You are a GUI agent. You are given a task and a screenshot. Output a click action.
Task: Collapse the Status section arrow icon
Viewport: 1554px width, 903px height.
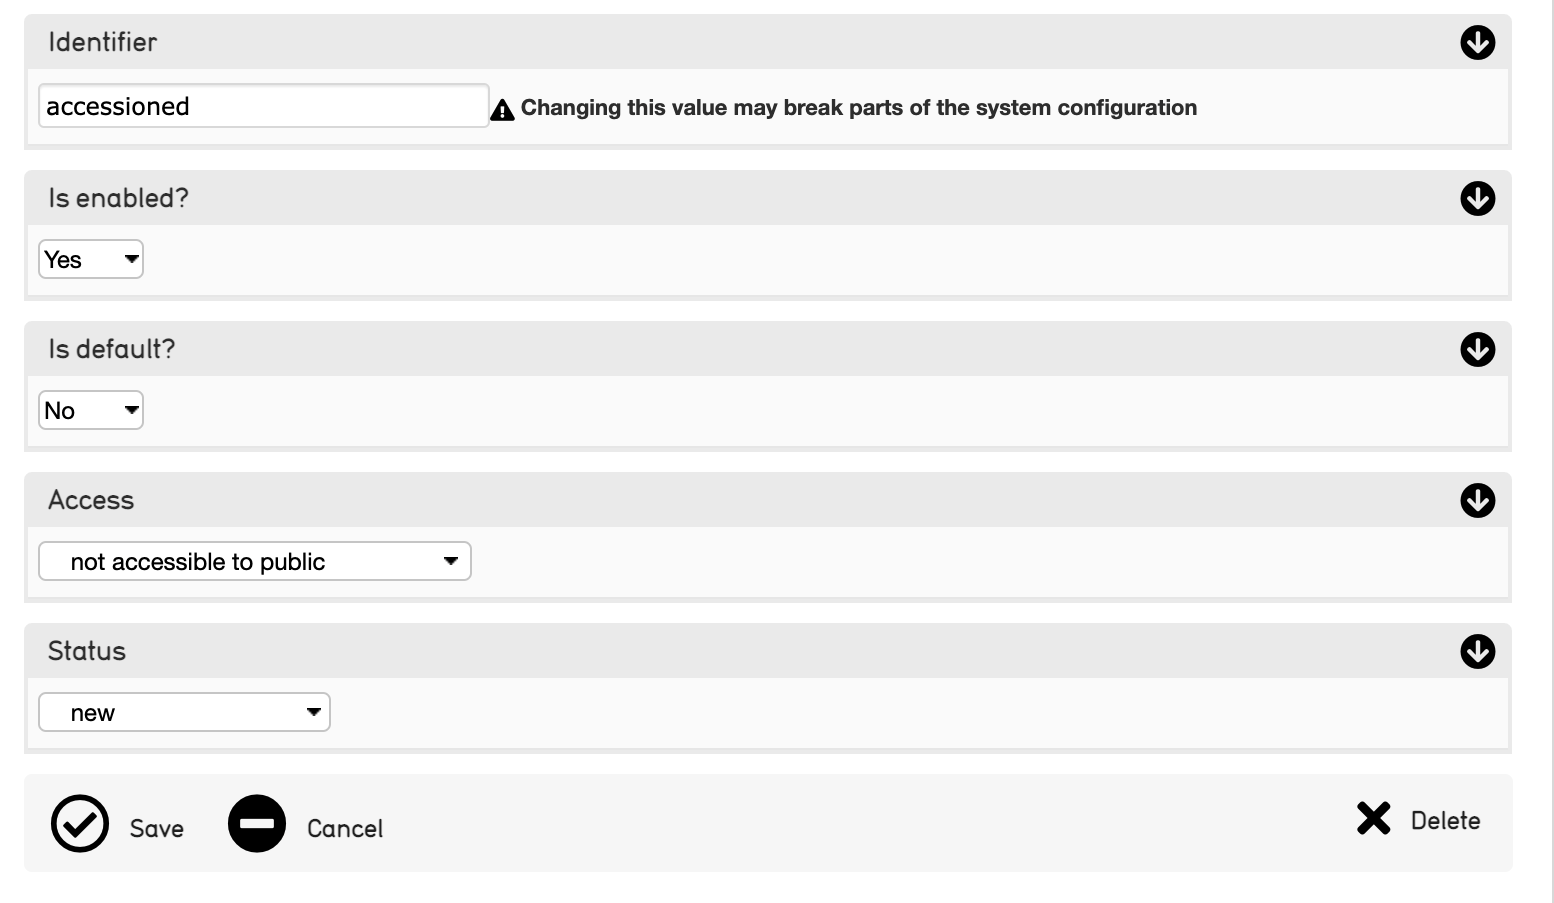1477,652
